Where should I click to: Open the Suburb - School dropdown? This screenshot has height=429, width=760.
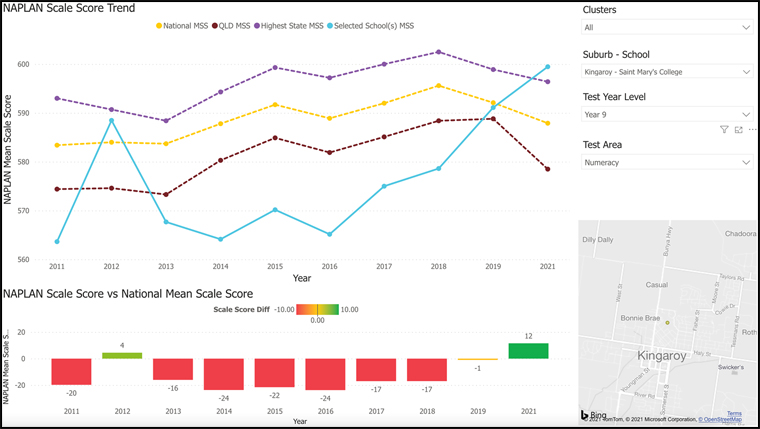[666, 72]
